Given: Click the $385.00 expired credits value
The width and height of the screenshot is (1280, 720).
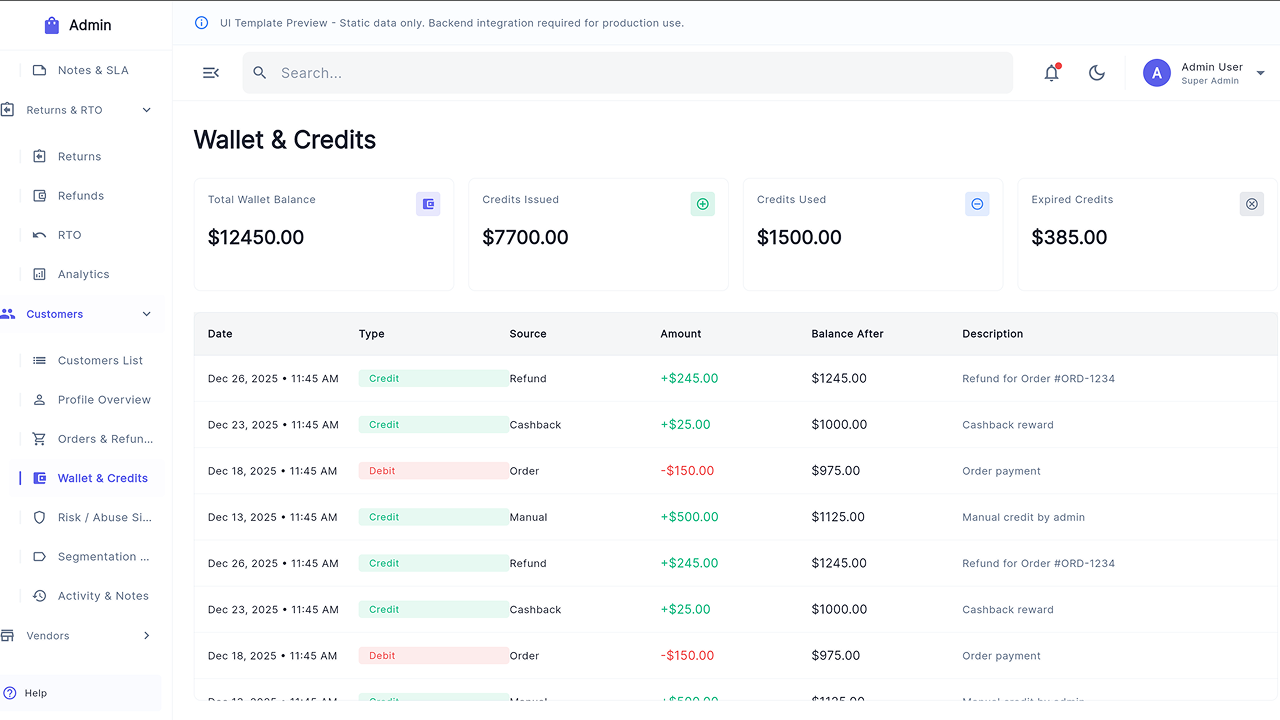Looking at the screenshot, I should pyautogui.click(x=1069, y=237).
